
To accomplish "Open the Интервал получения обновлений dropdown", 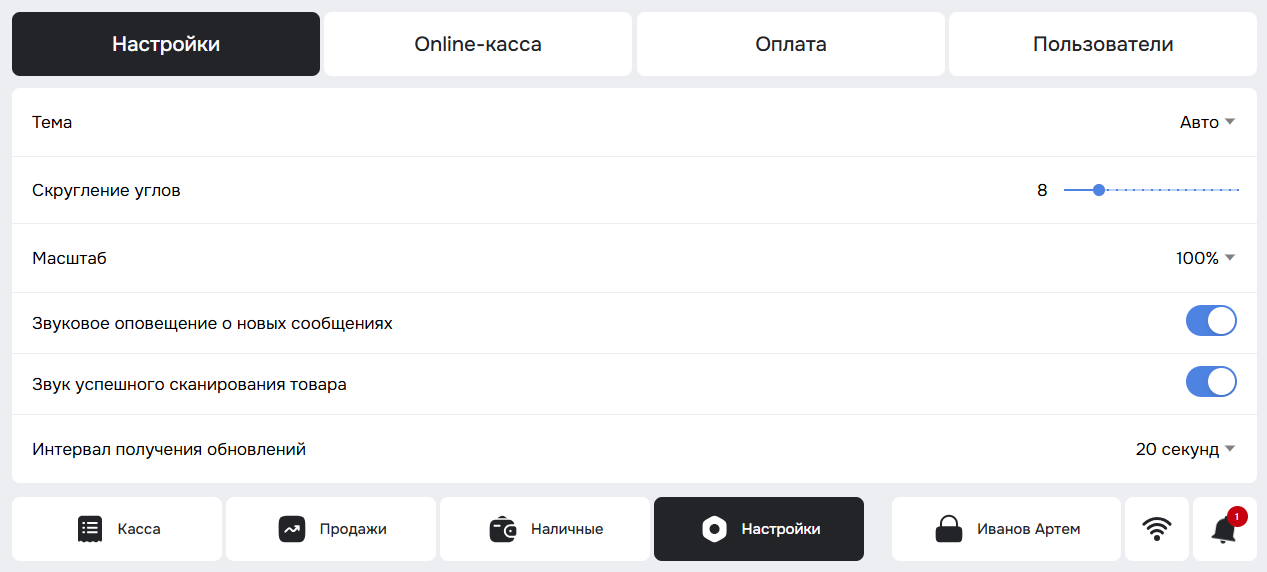I will (1186, 449).
